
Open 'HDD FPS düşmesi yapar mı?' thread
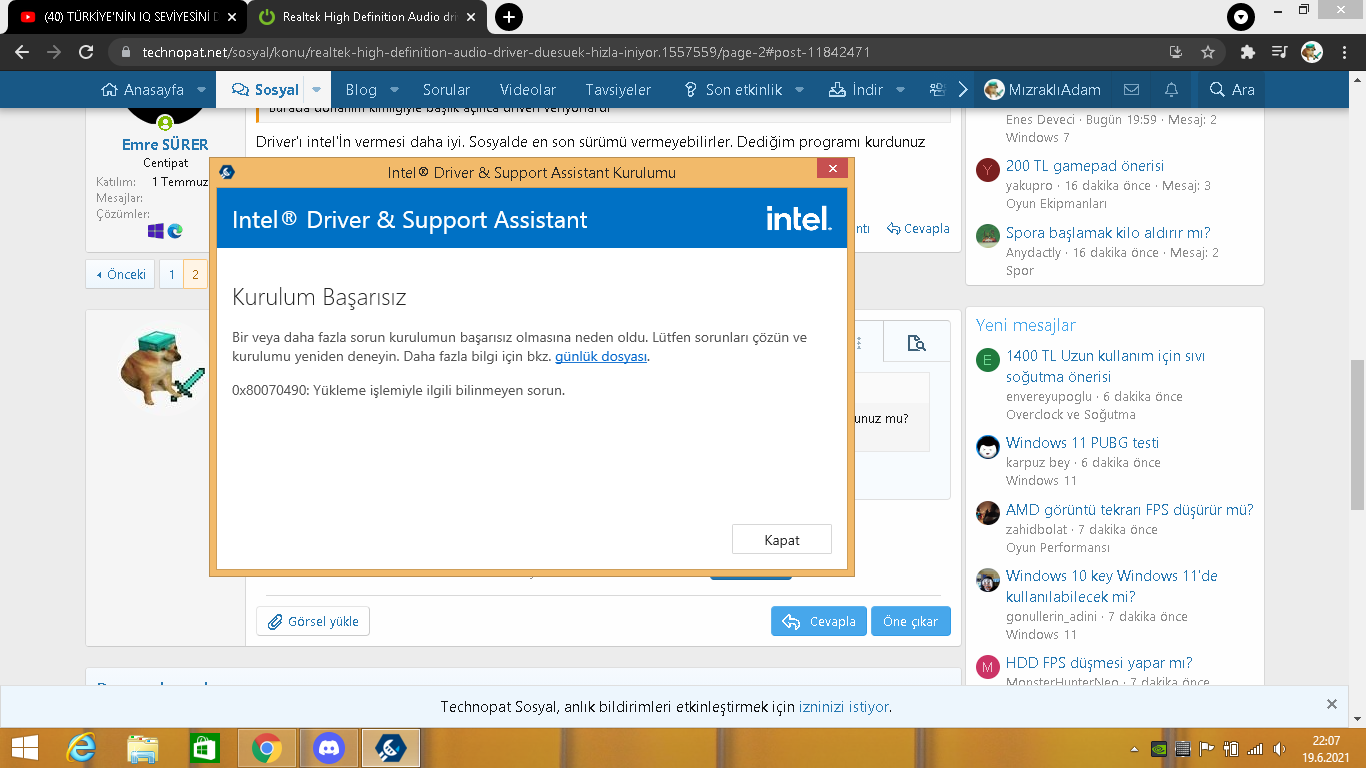(1099, 663)
